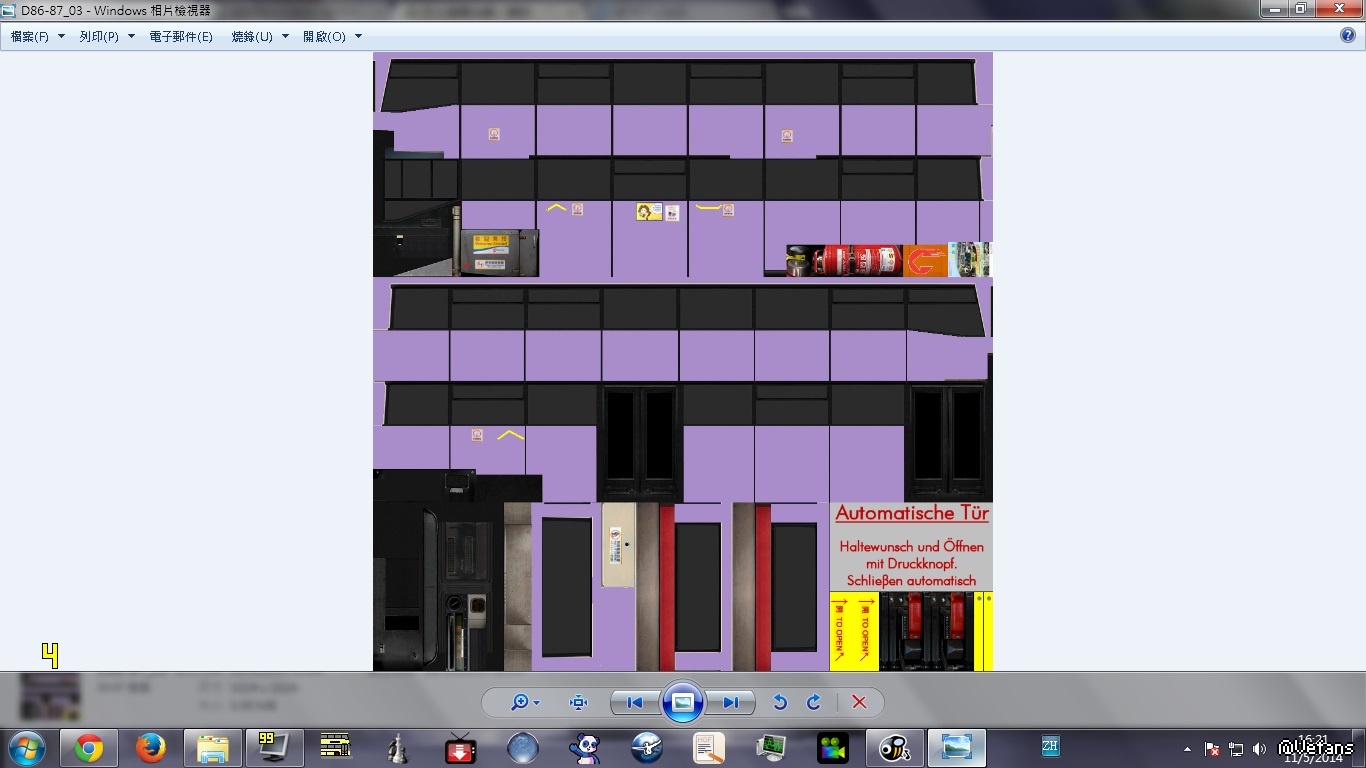Click the zoom magnifier icon
This screenshot has height=768, width=1366.
[520, 702]
